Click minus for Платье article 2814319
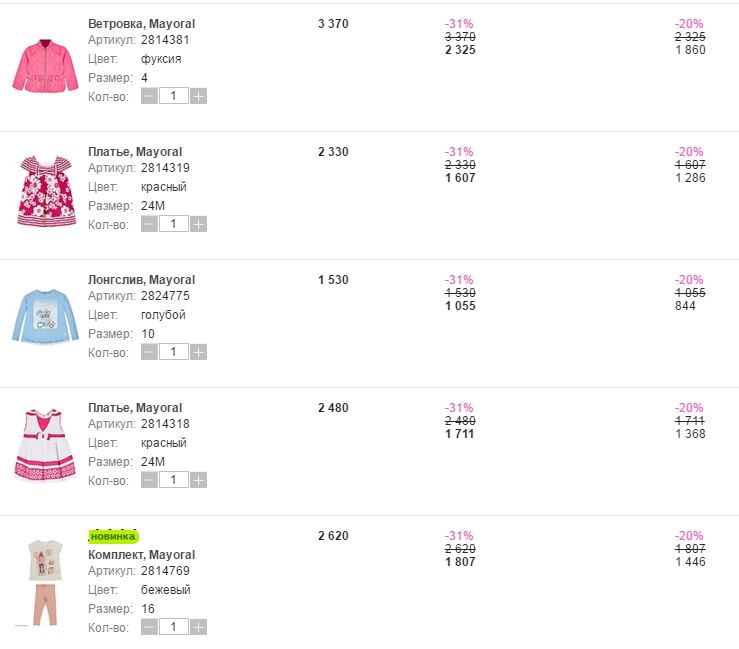The image size is (739, 649). point(149,224)
